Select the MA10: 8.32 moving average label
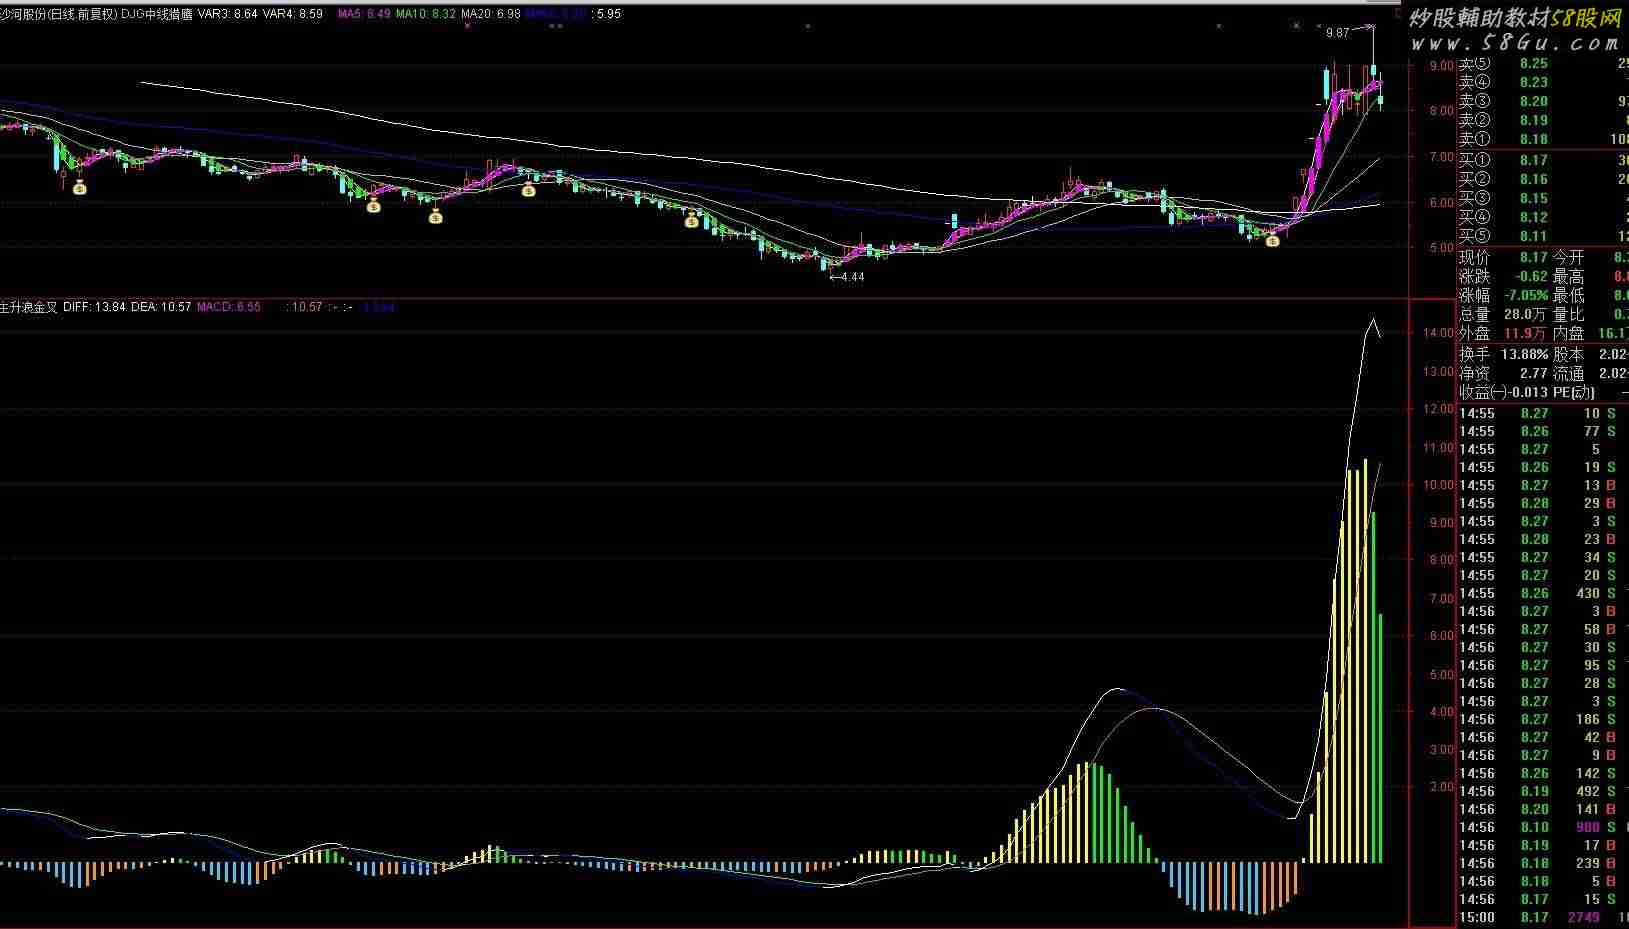 (426, 14)
